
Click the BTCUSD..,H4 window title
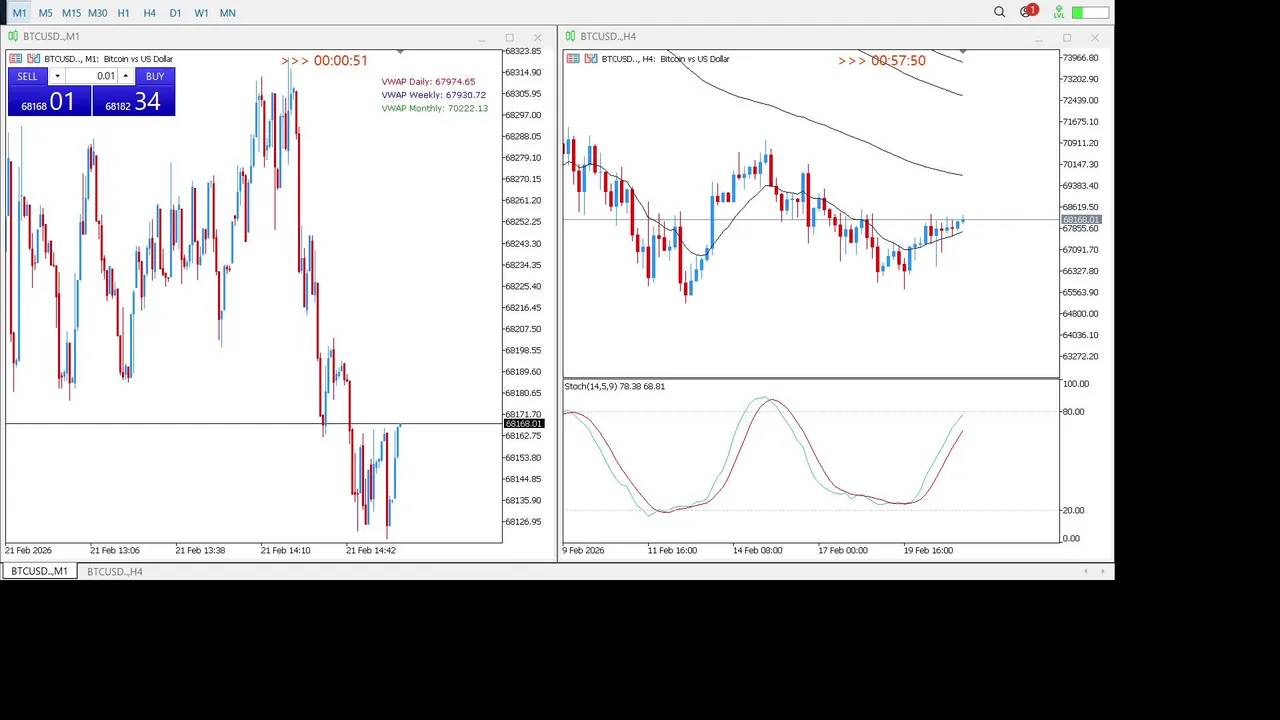(608, 36)
